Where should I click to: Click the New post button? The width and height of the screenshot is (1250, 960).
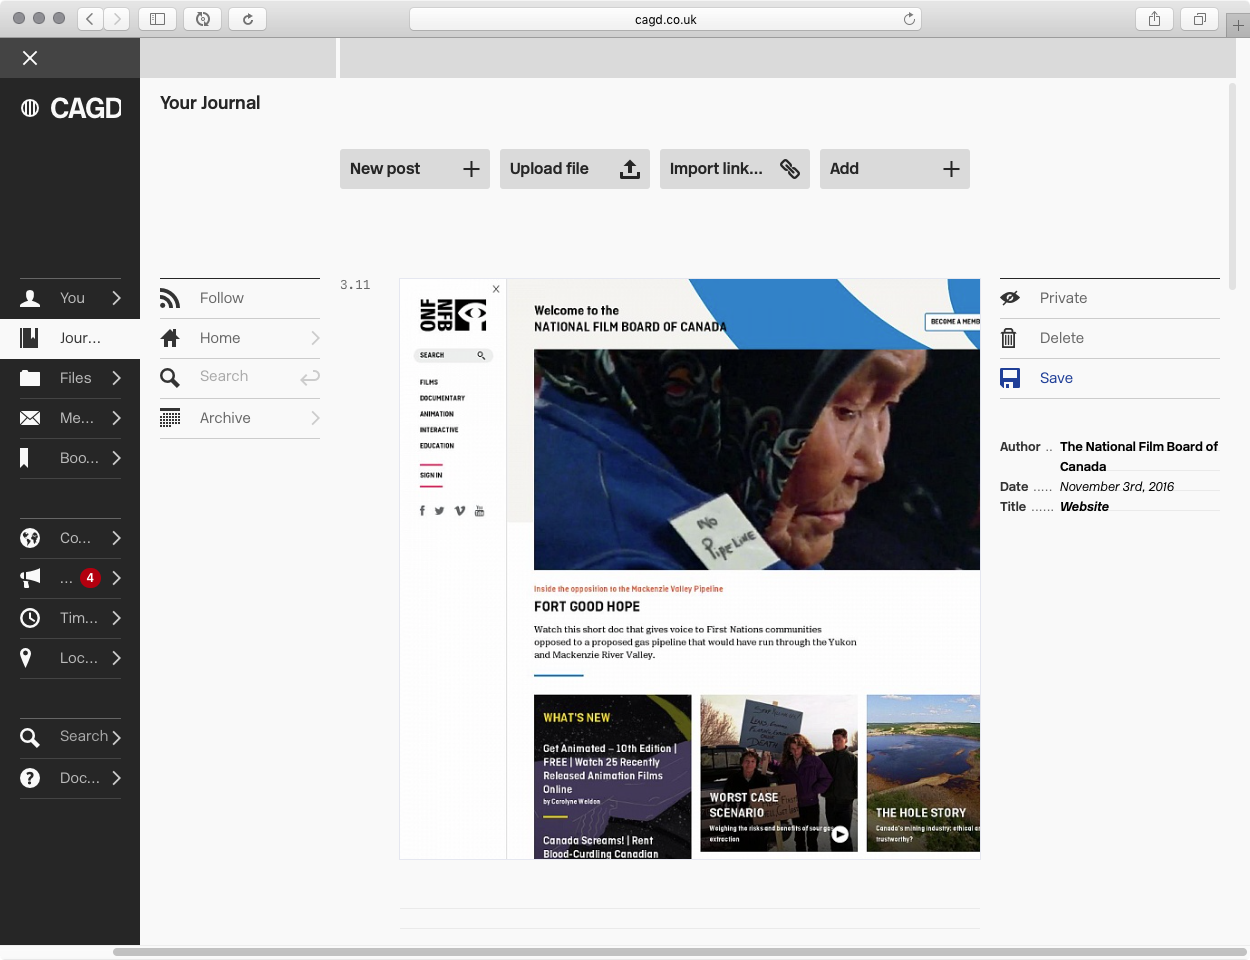tap(415, 169)
